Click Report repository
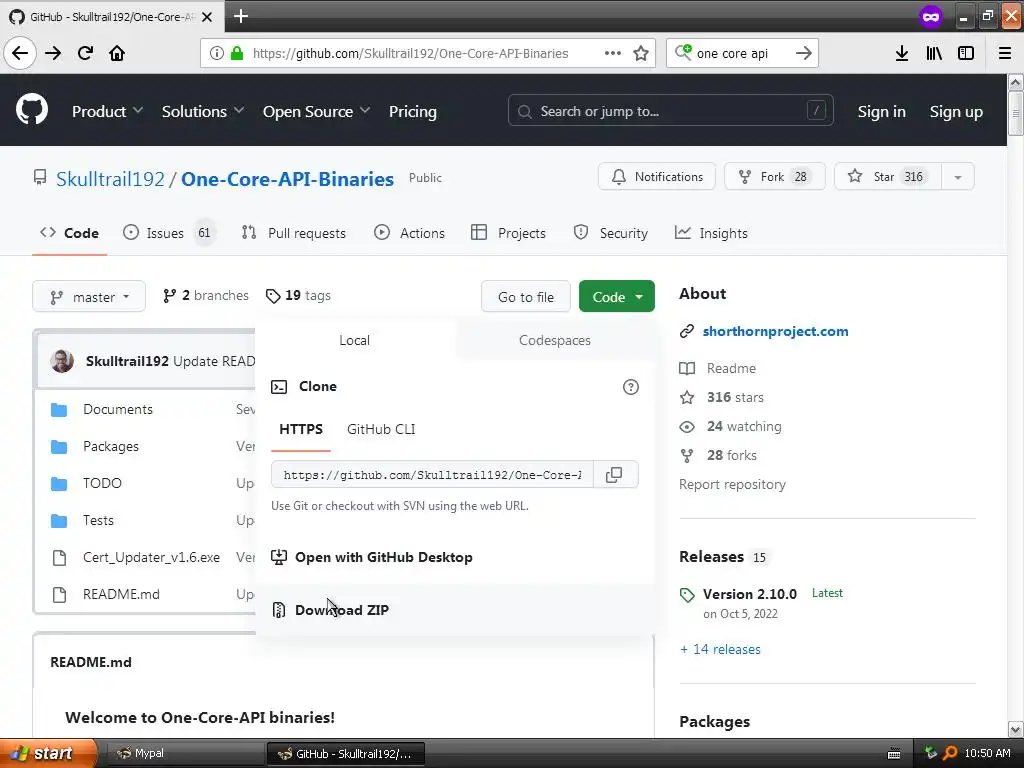This screenshot has height=768, width=1024. coord(732,485)
